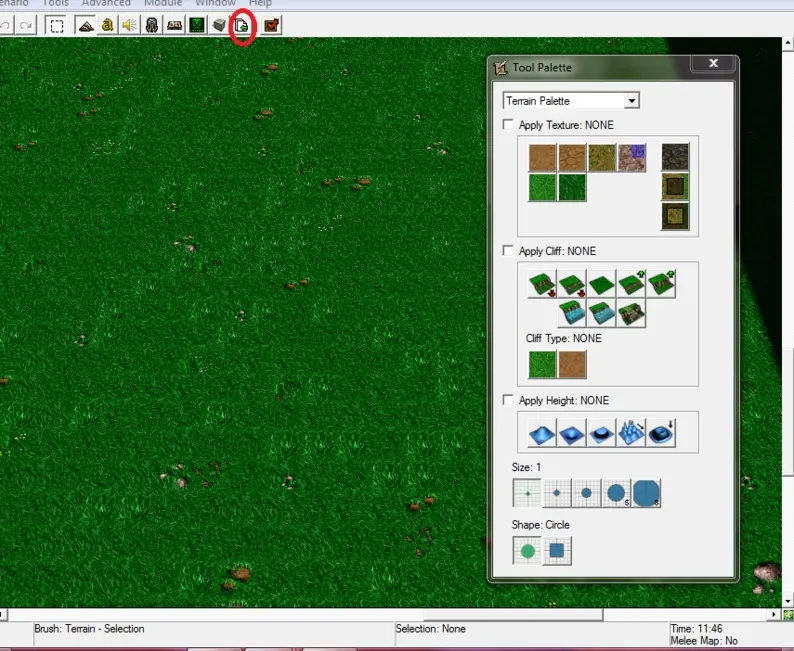Enable the Apply Height checkbox
The image size is (794, 651).
[x=507, y=400]
